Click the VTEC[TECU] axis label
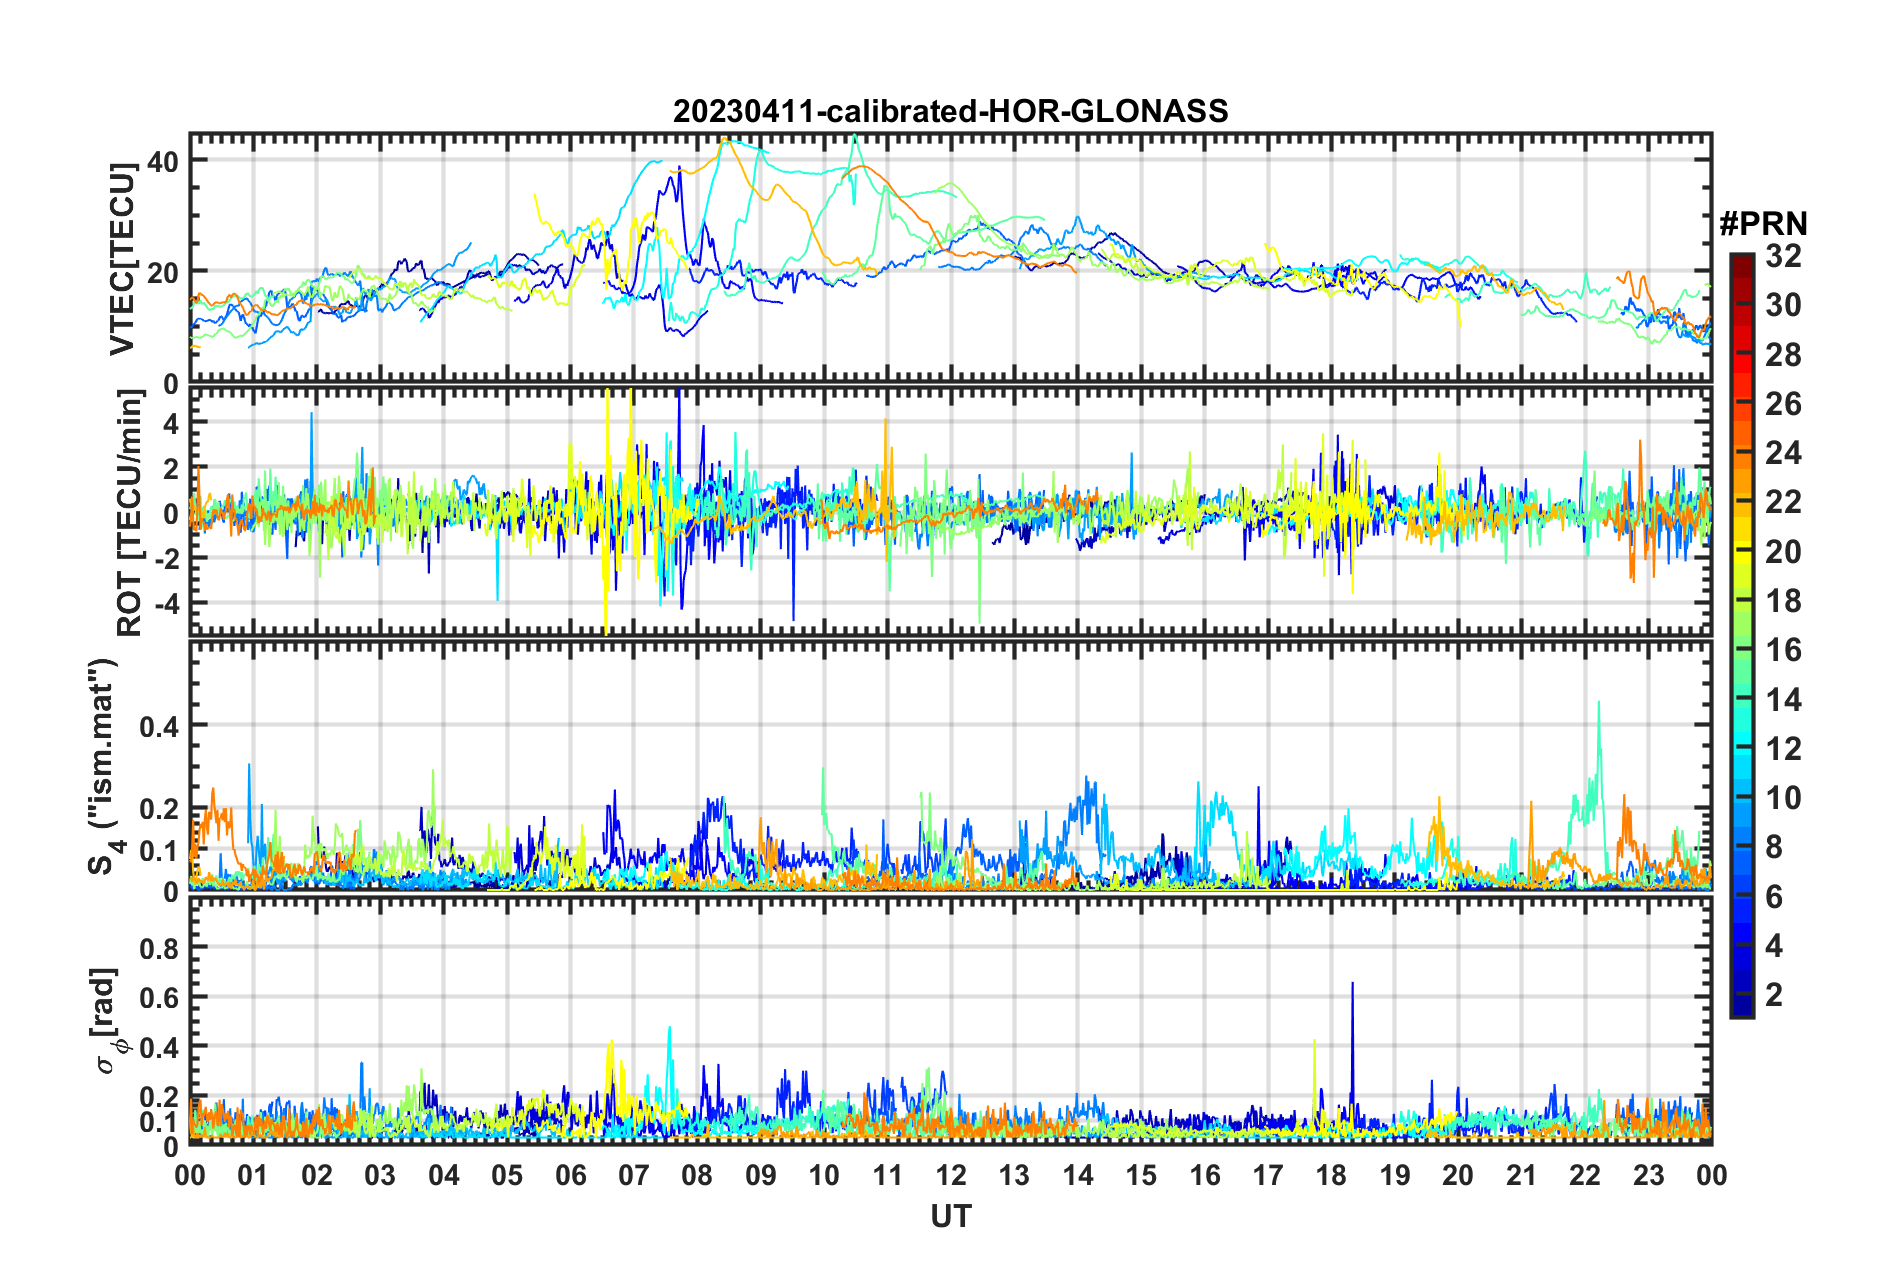 [x=122, y=260]
